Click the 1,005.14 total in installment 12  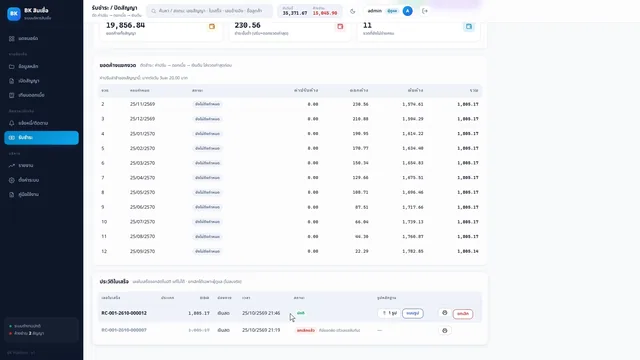[x=468, y=251]
